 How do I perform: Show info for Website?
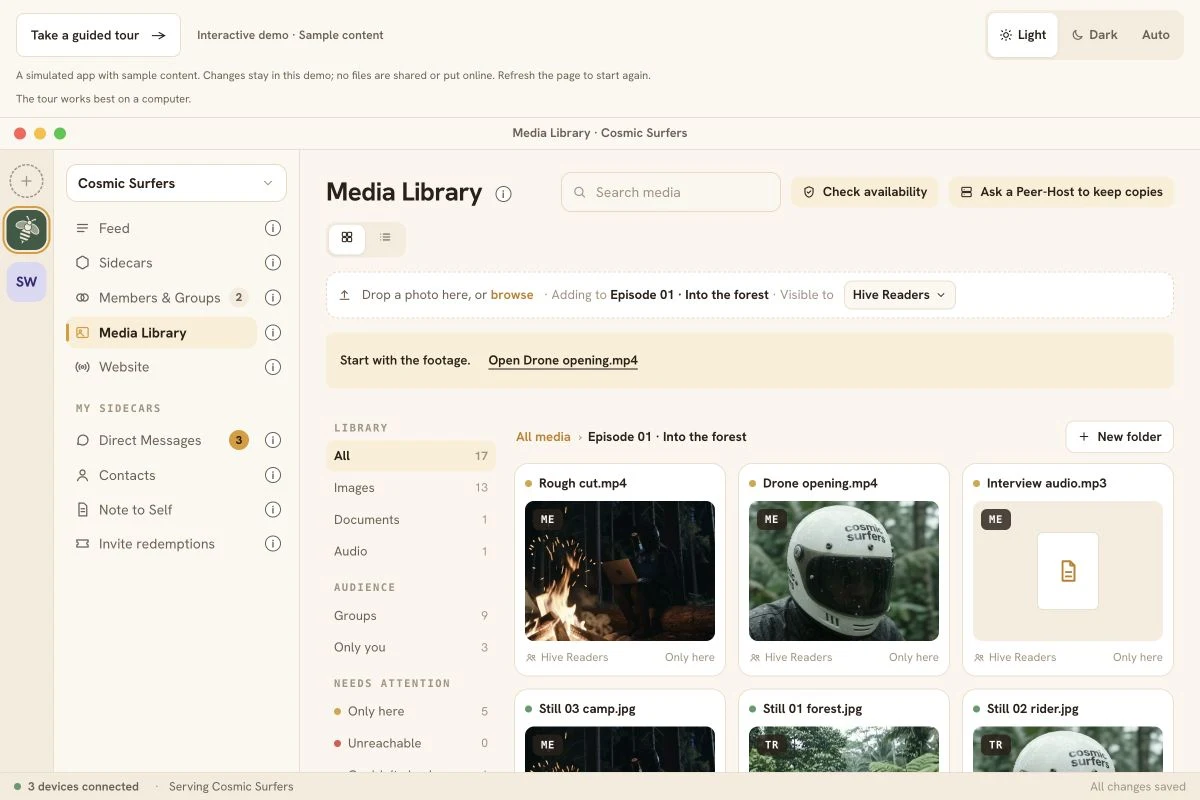(x=272, y=367)
